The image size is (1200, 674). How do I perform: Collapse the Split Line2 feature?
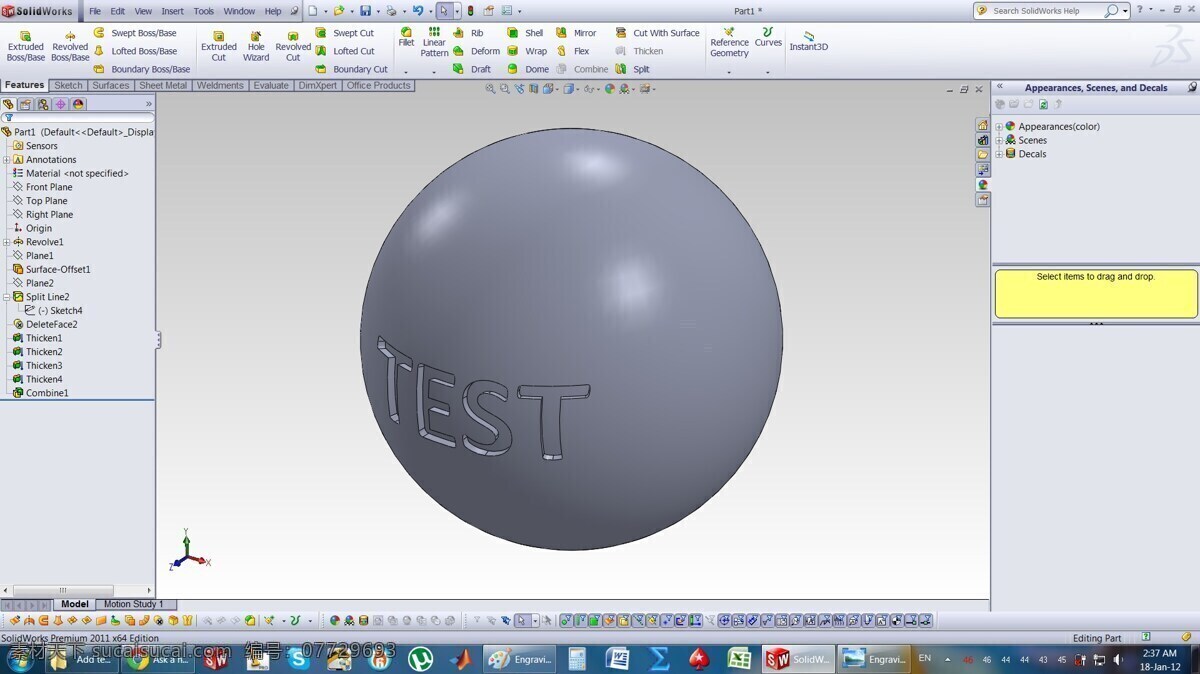pos(7,297)
